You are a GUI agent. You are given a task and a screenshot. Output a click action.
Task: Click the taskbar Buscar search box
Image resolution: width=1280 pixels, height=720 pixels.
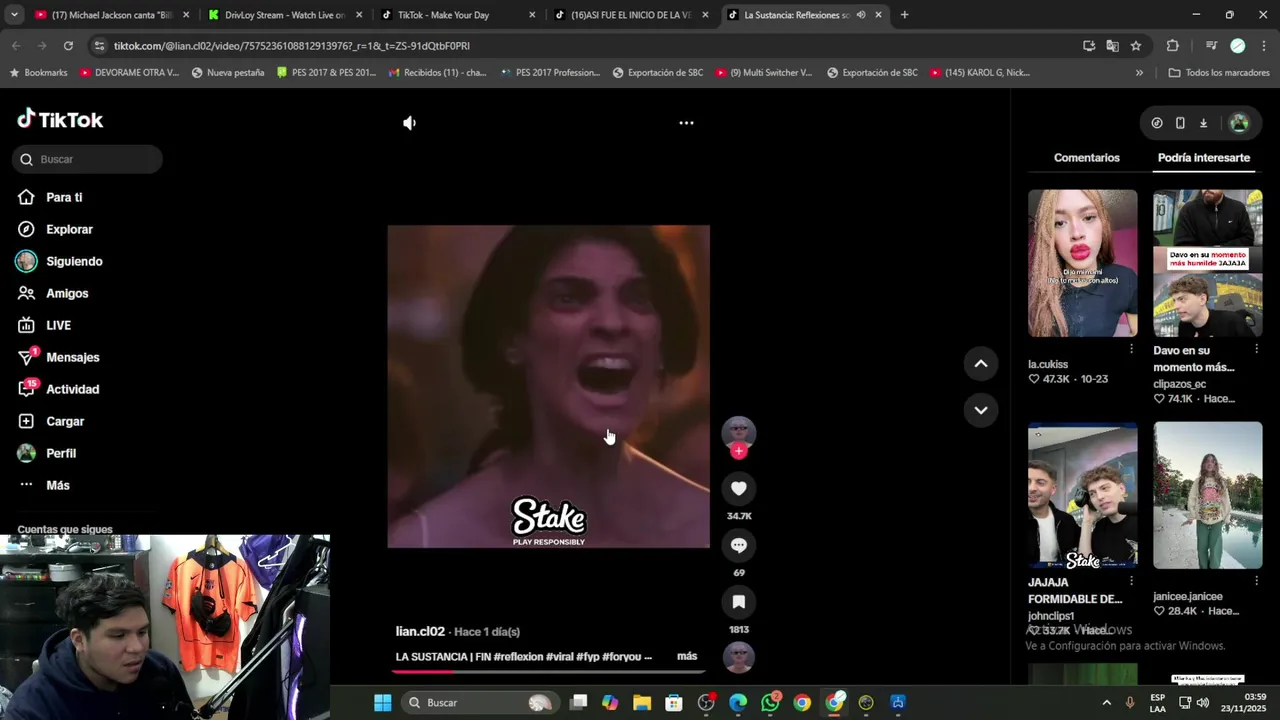pos(480,703)
